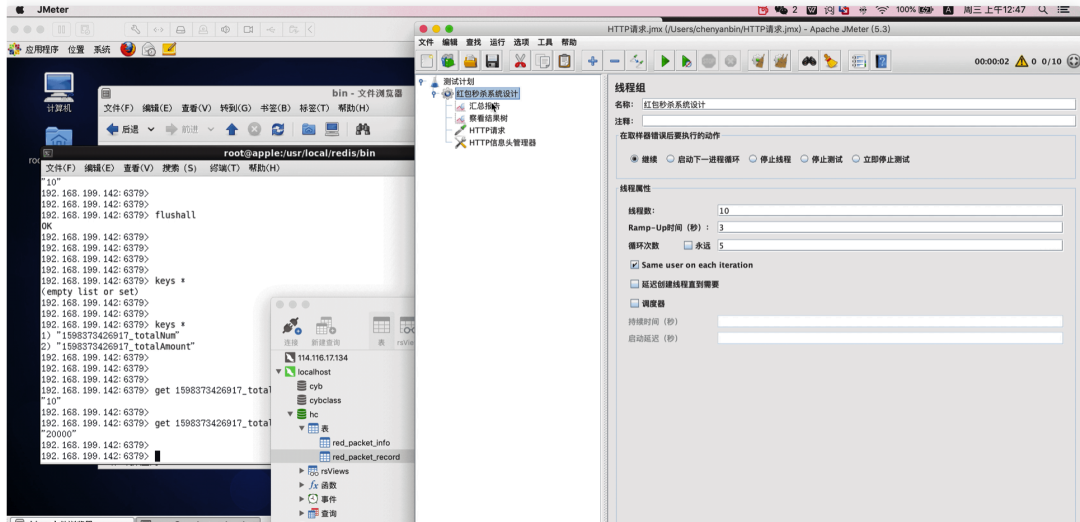Select the Stop Thread radio button

(753, 159)
